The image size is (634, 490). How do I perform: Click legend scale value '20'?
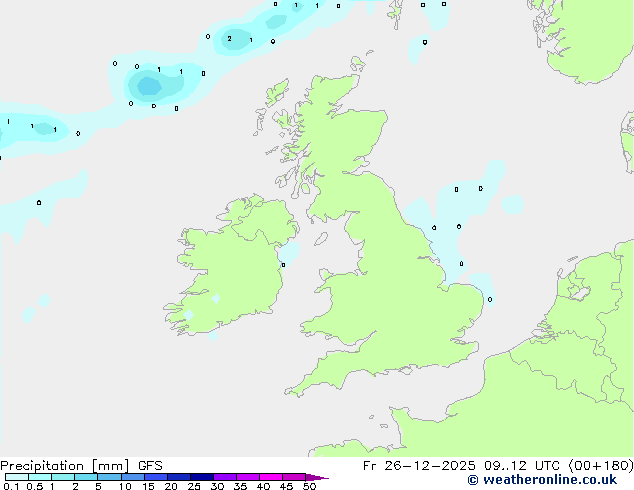(x=171, y=486)
